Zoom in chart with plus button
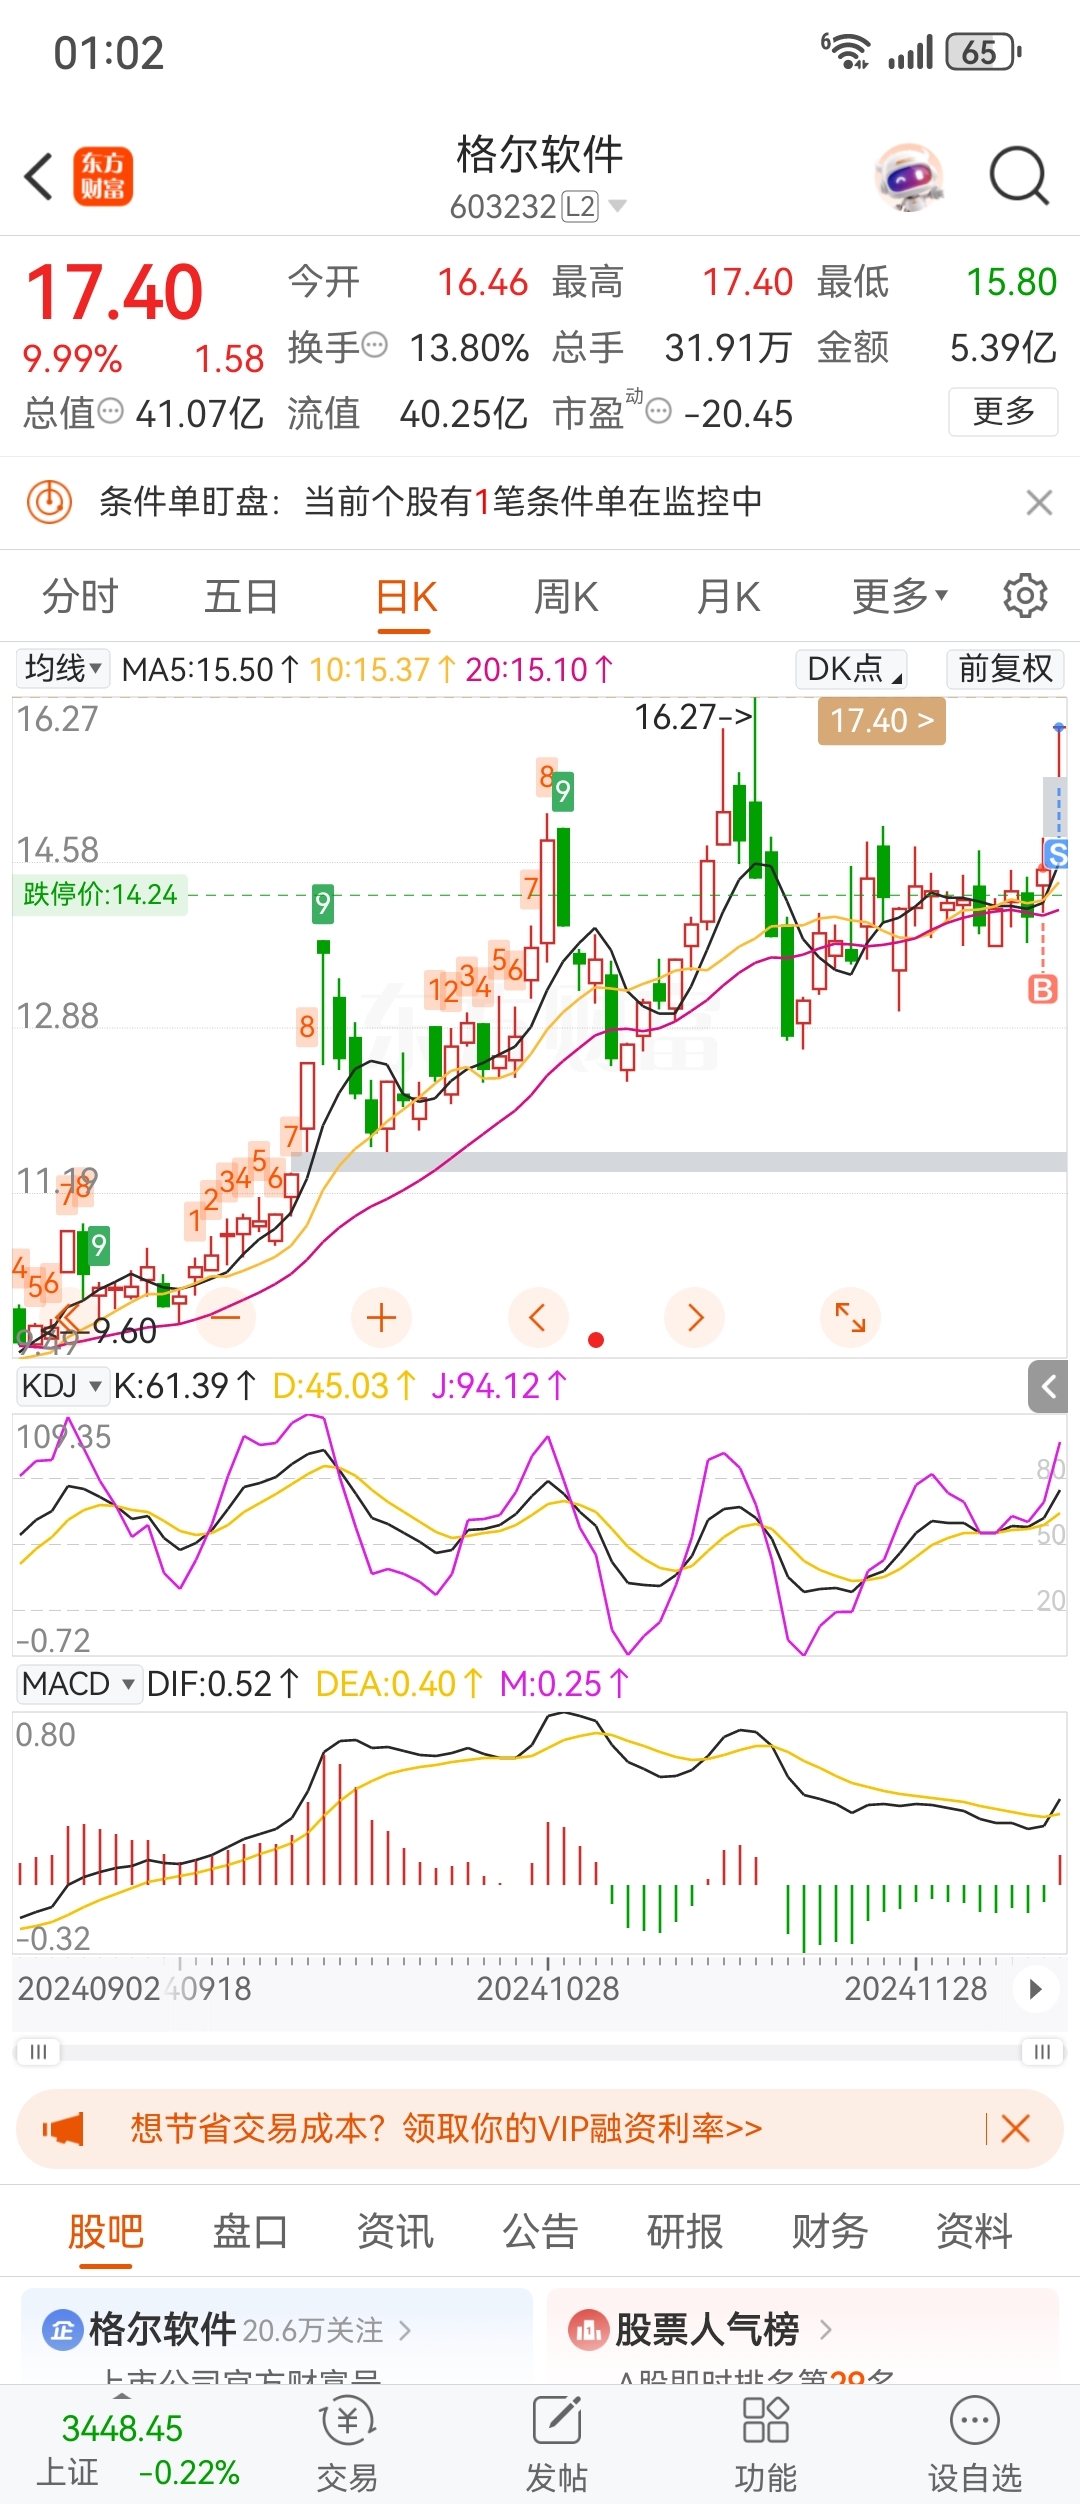Viewport: 1080px width, 2504px height. [382, 1318]
